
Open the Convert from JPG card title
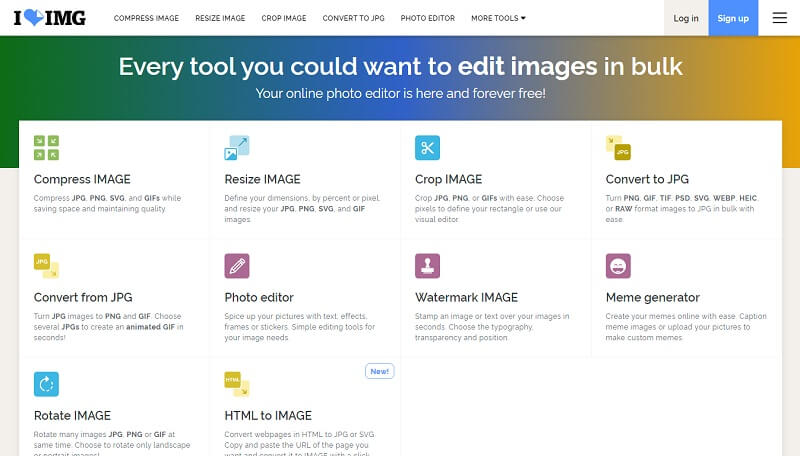83,297
